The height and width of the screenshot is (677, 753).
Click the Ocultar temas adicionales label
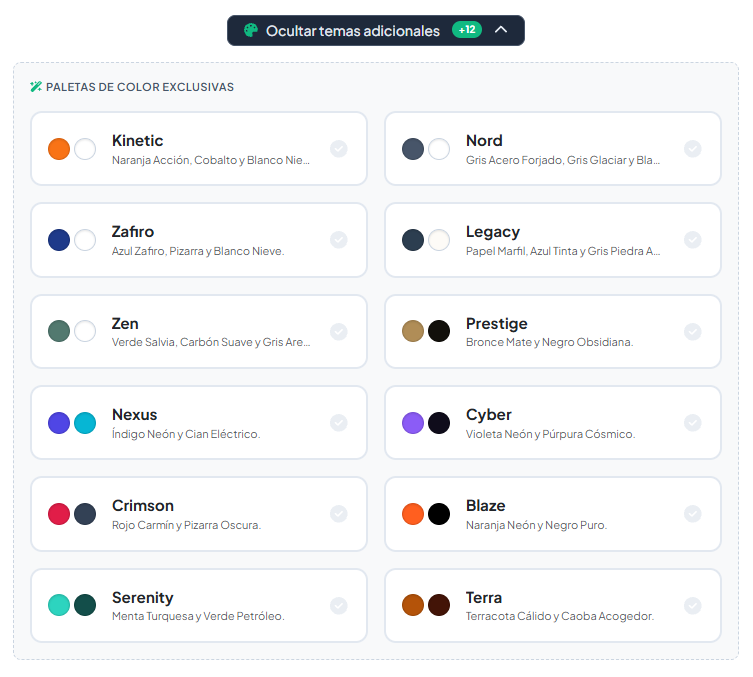[x=352, y=31]
